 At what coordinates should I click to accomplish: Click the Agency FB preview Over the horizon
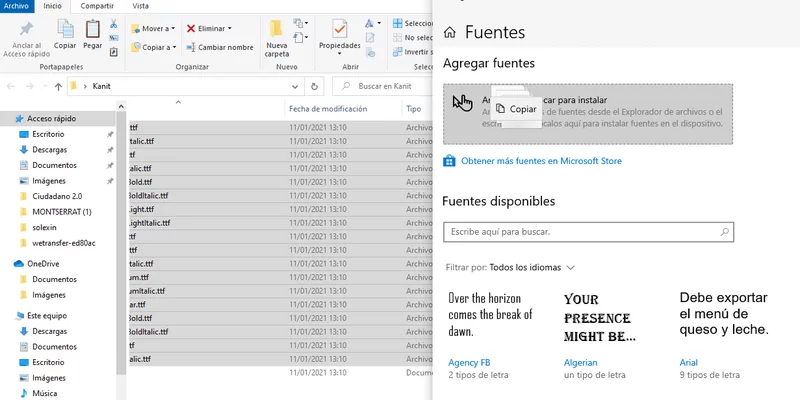(x=490, y=315)
